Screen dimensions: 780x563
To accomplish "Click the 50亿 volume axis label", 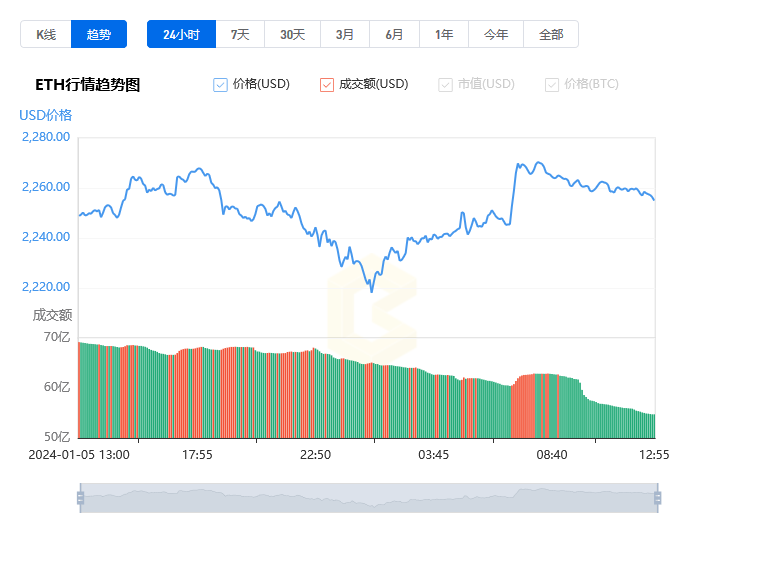I will (57, 437).
